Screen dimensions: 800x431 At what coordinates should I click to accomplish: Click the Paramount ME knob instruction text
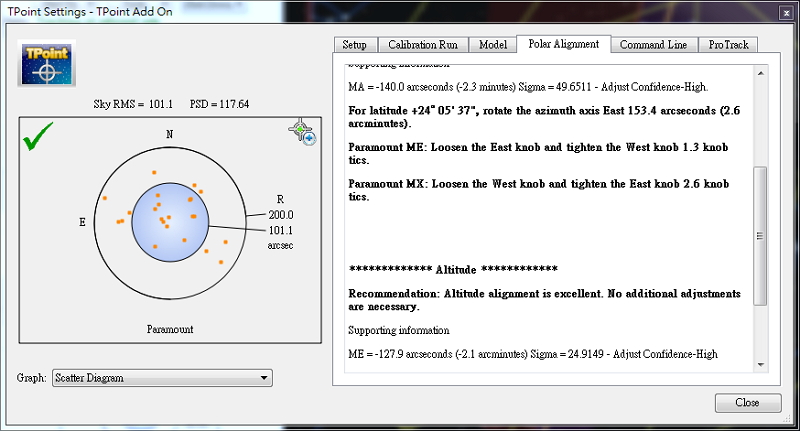[538, 154]
